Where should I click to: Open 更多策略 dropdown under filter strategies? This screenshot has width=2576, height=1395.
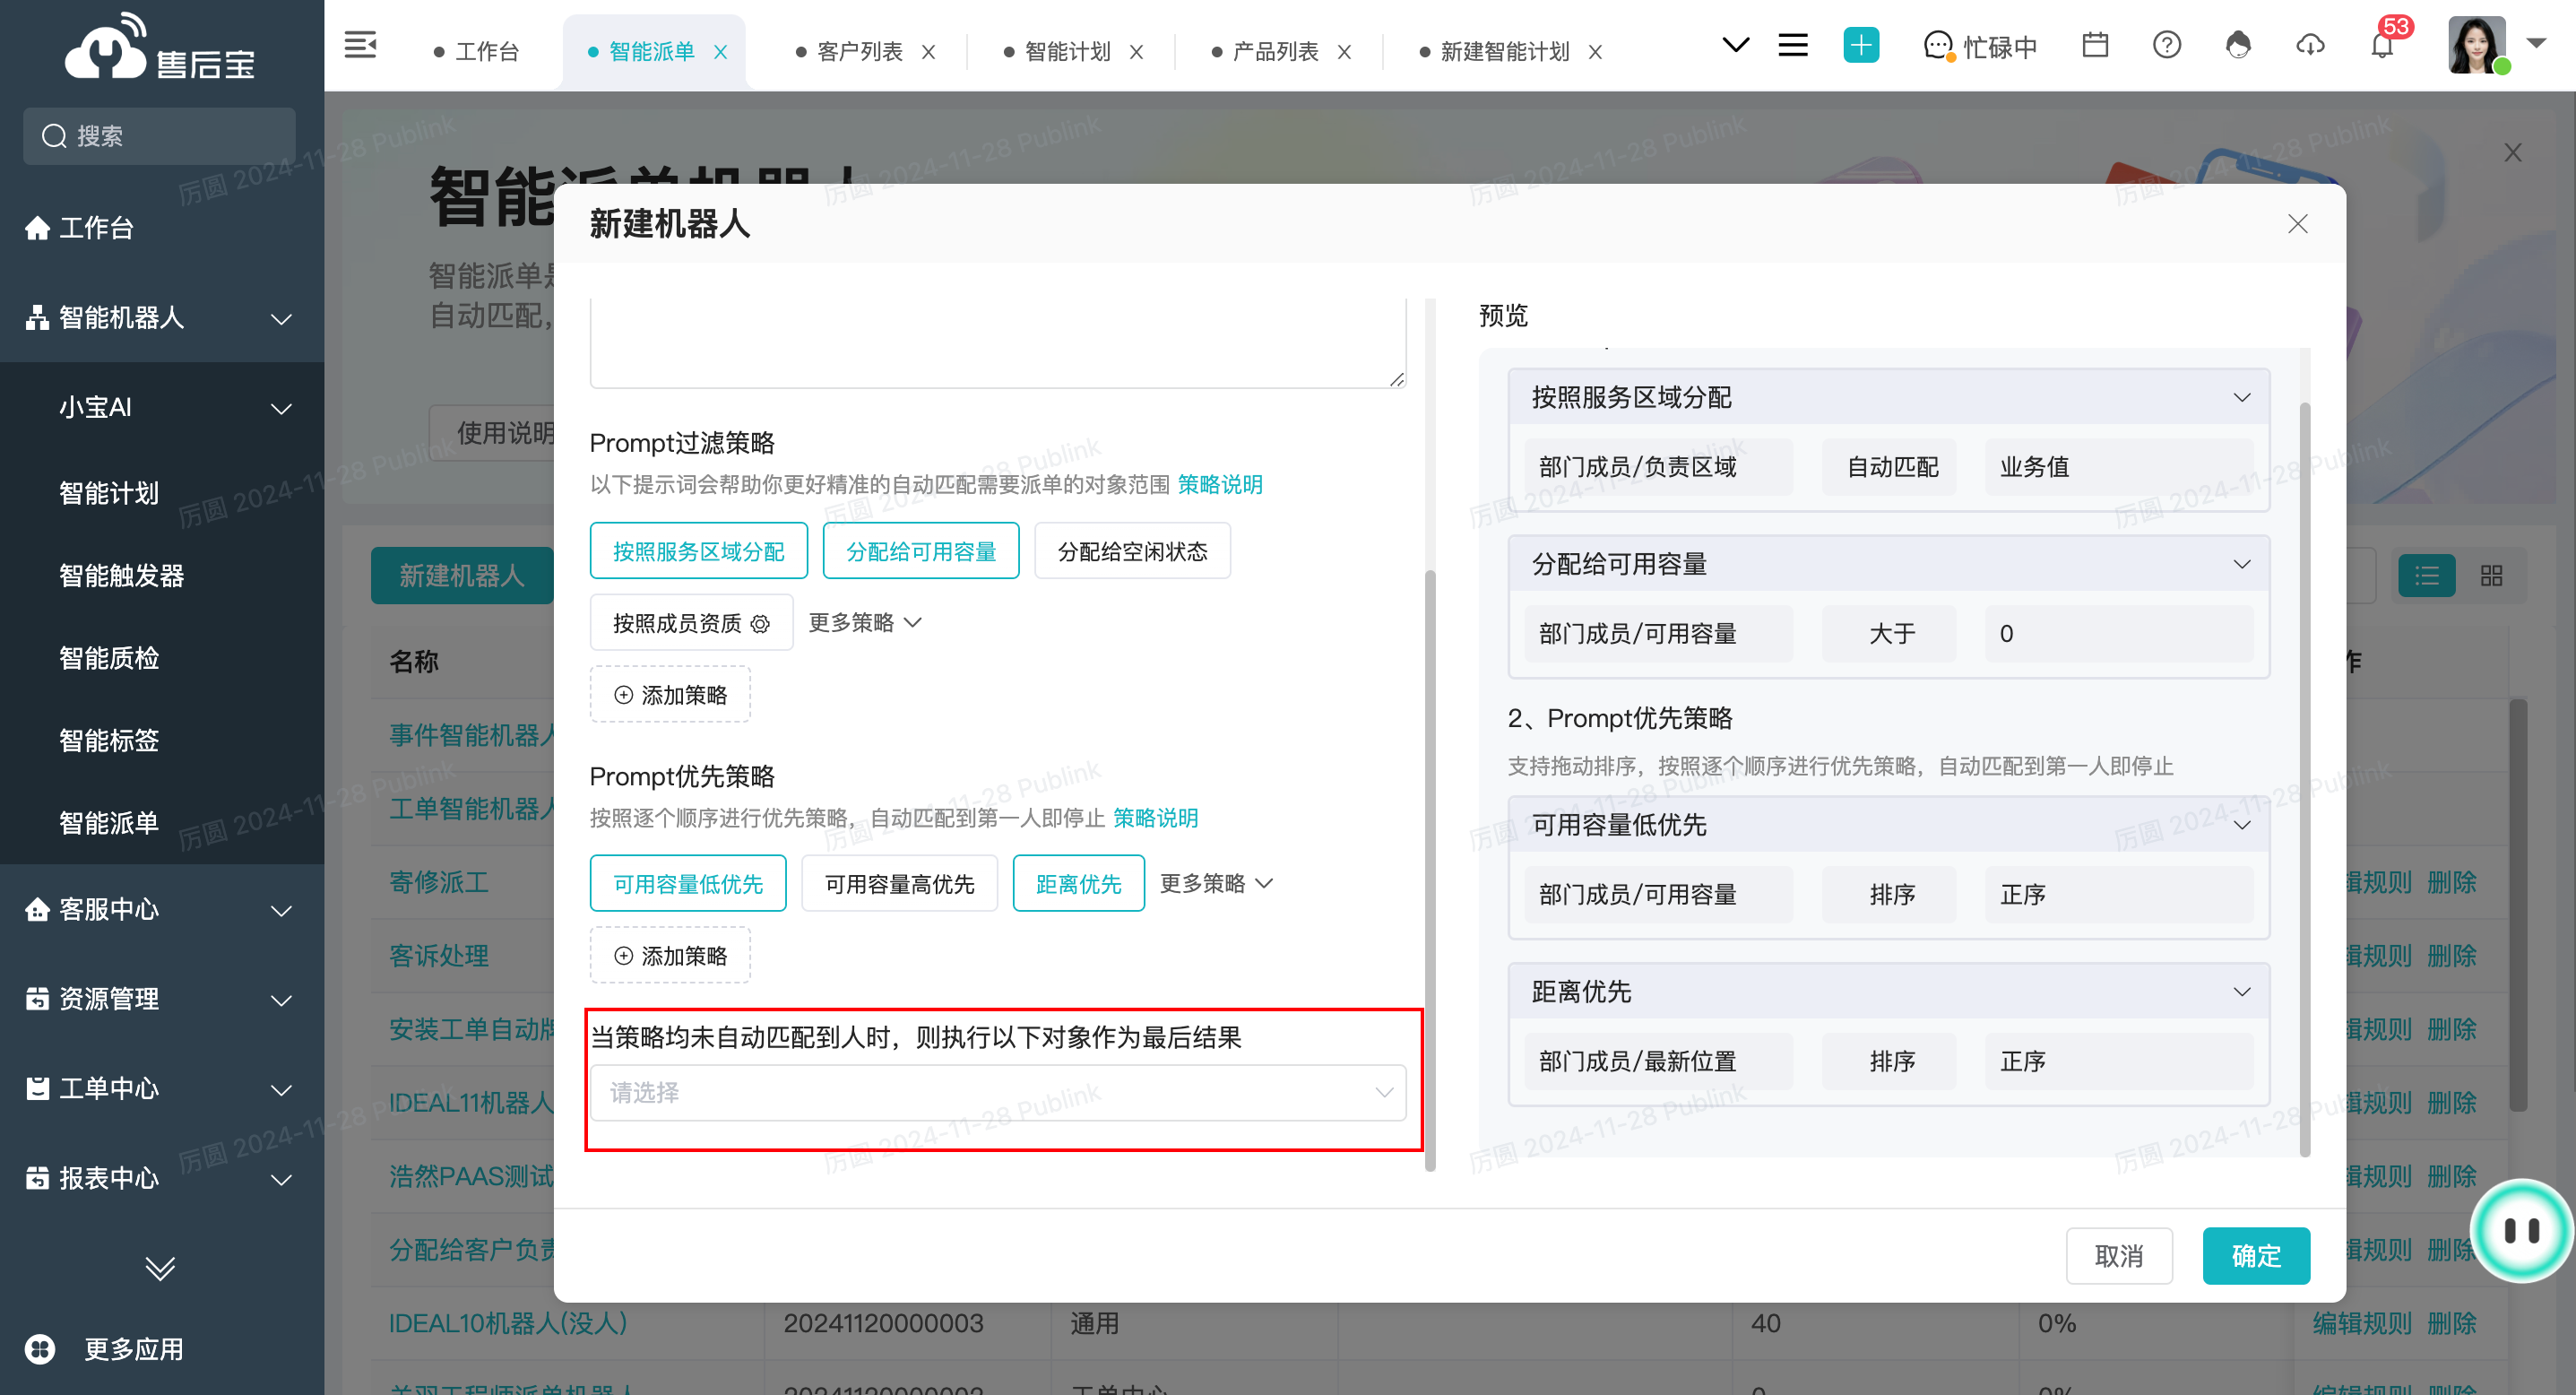(865, 623)
